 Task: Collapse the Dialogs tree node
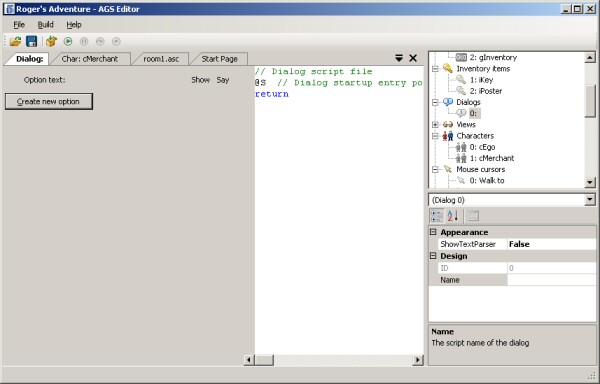pos(435,103)
